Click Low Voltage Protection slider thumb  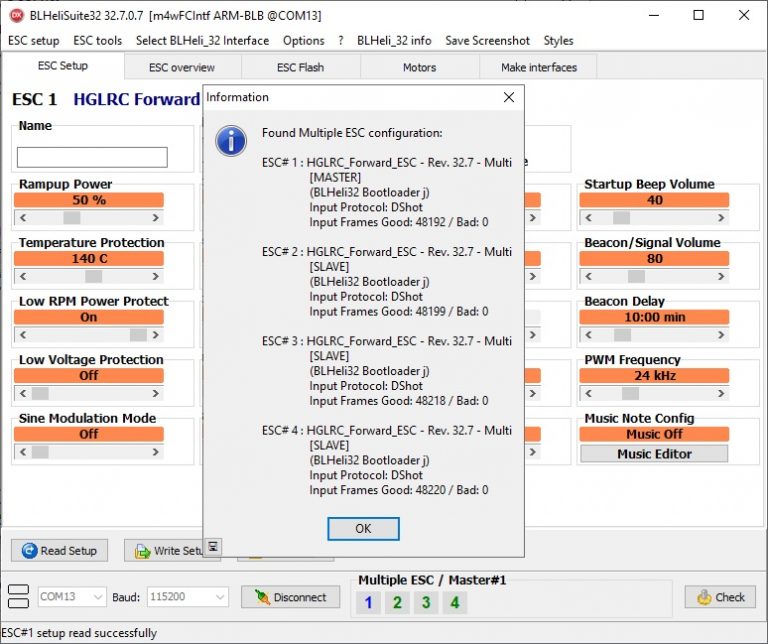(x=40, y=393)
